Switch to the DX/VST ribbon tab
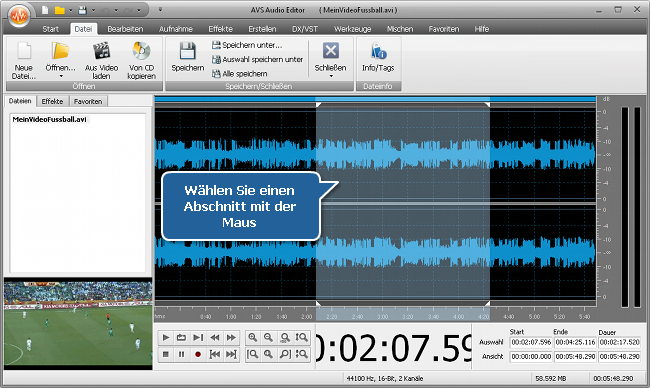This screenshot has height=388, width=650. pyautogui.click(x=305, y=29)
